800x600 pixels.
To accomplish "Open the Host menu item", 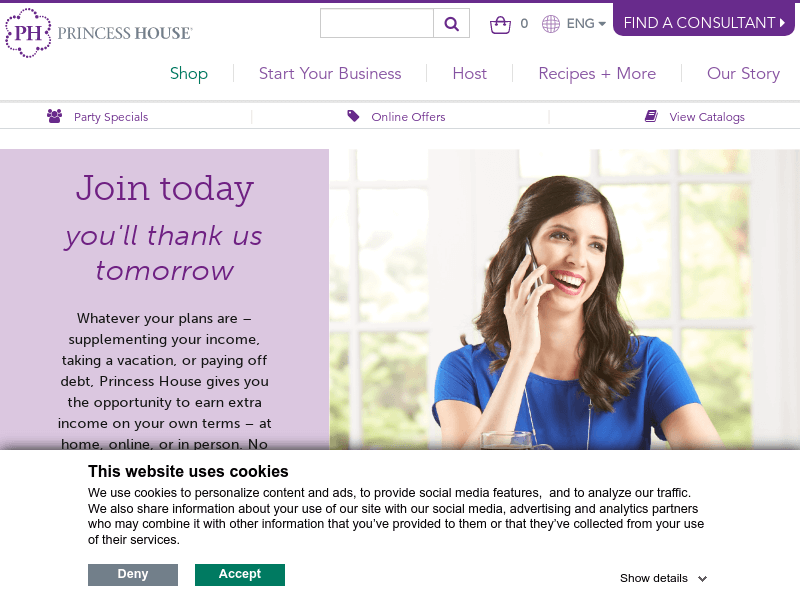I will [469, 73].
